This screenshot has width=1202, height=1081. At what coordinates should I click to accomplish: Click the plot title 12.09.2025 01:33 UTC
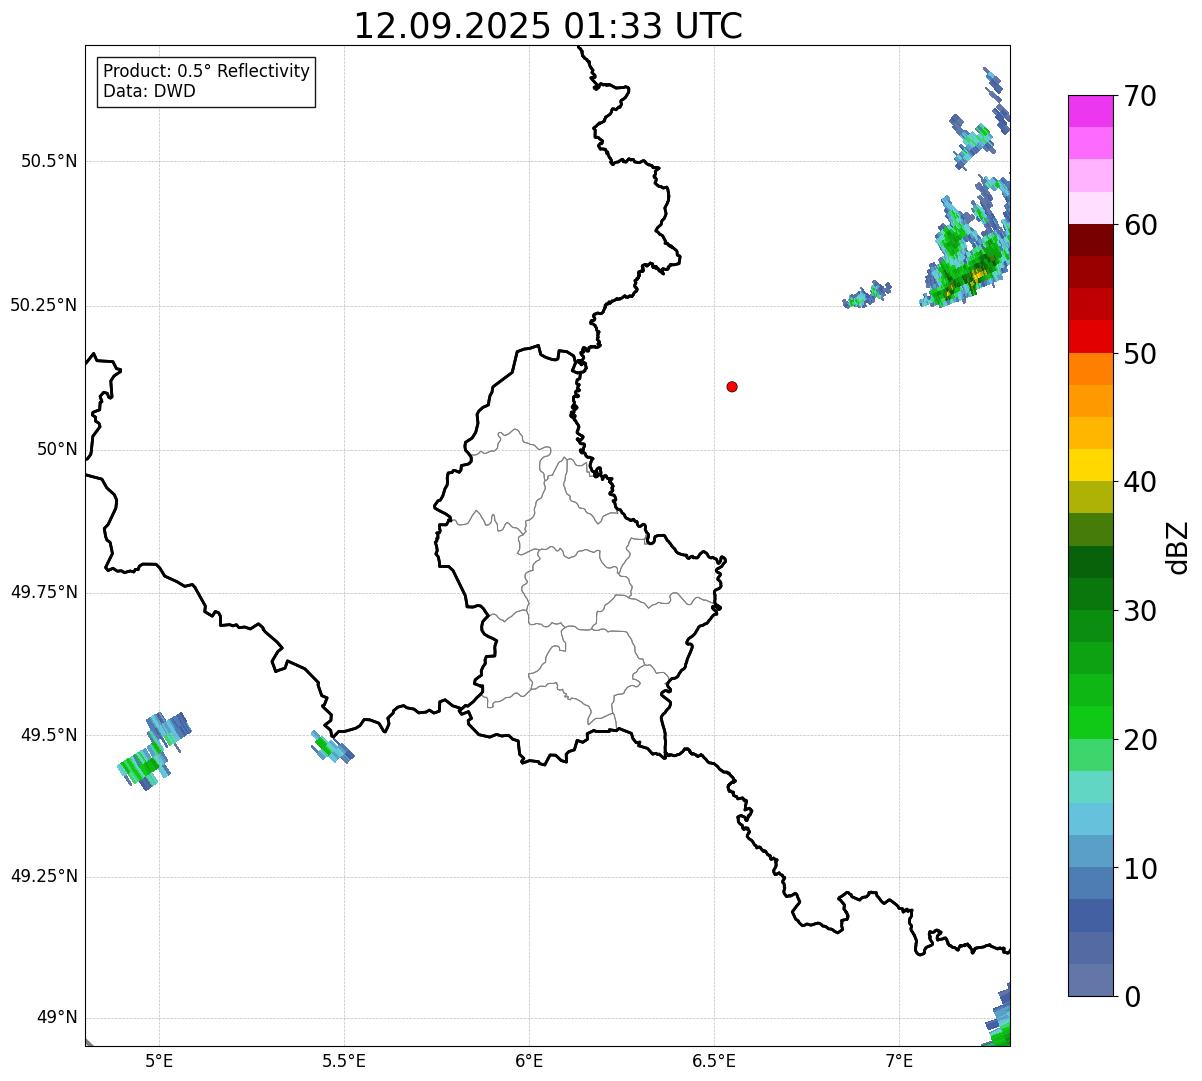pos(548,26)
